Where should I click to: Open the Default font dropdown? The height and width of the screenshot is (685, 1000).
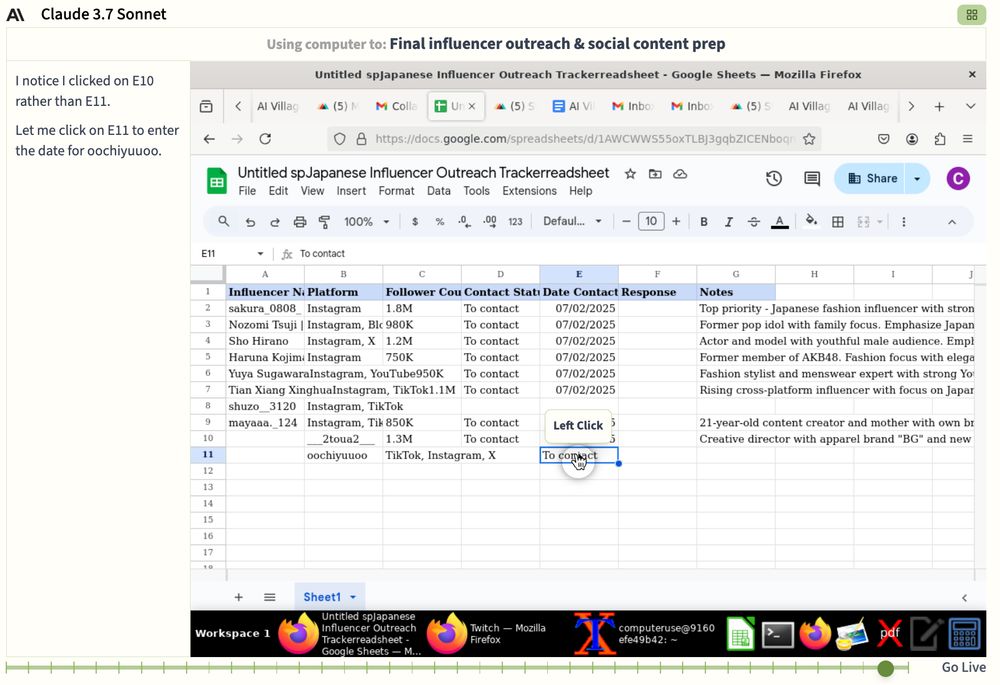[572, 221]
